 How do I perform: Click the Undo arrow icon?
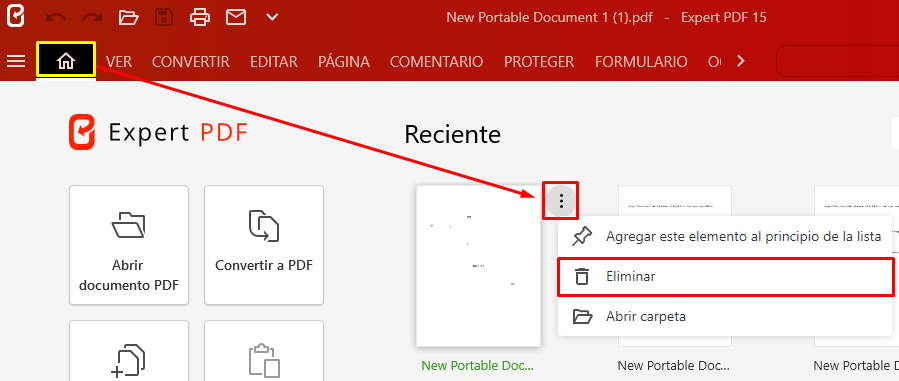point(56,18)
